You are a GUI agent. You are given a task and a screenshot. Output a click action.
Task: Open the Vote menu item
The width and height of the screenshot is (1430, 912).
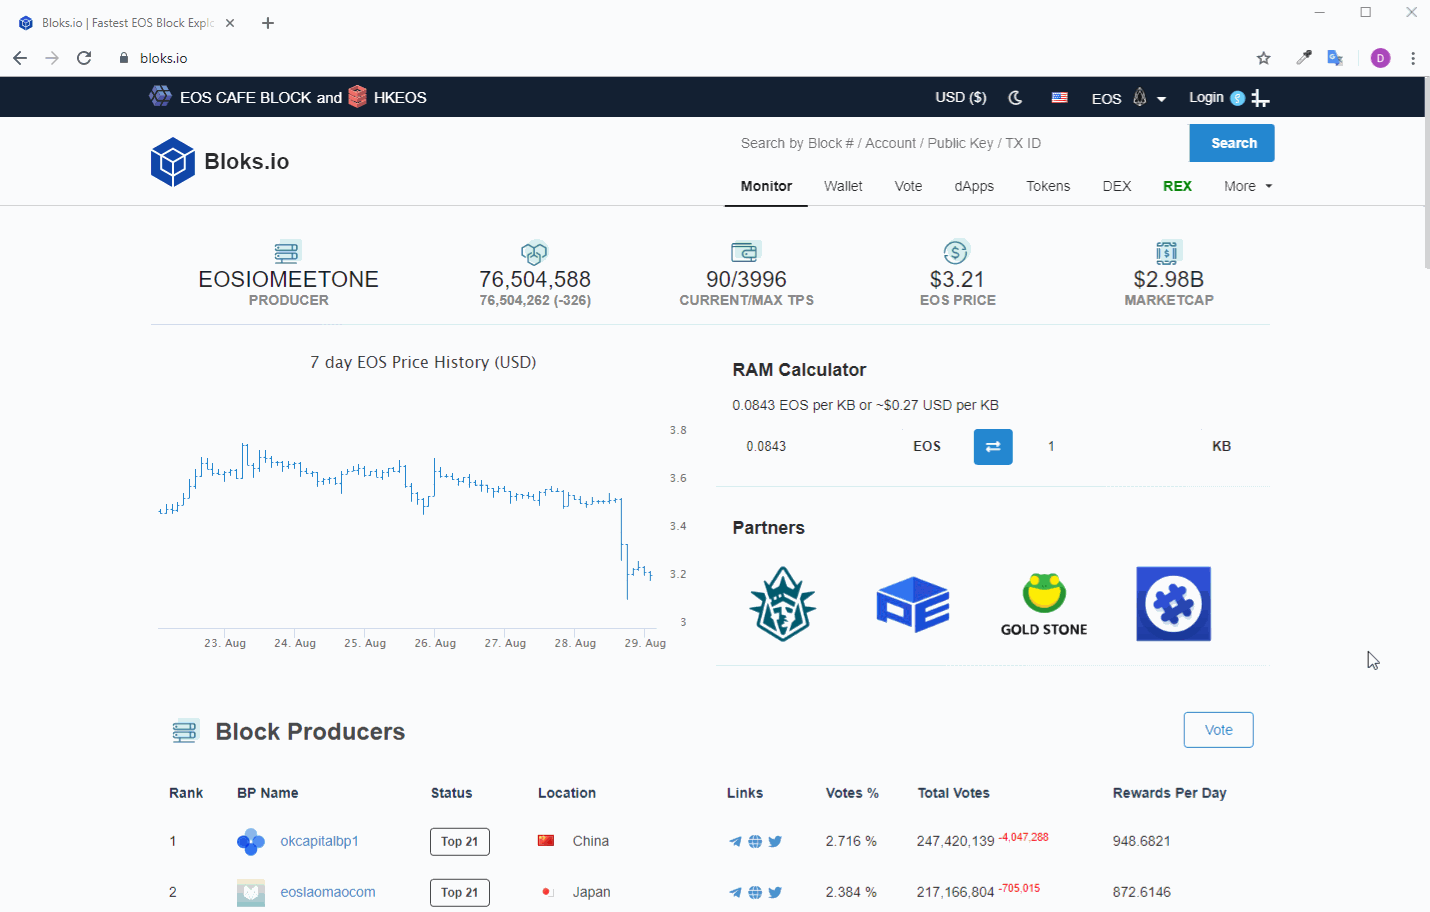pyautogui.click(x=908, y=186)
